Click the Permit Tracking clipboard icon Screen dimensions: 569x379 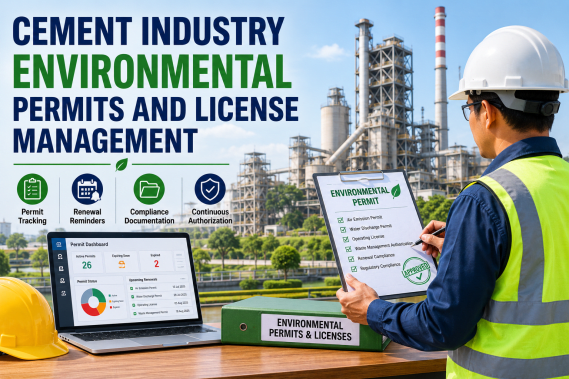point(32,189)
